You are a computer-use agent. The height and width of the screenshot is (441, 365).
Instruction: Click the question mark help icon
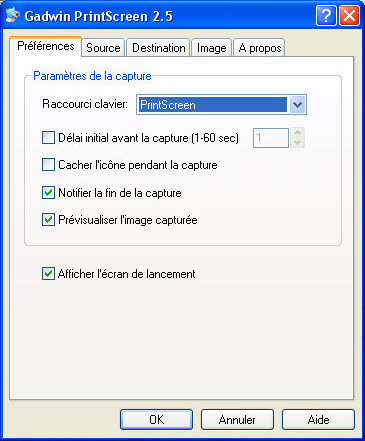[x=326, y=16]
